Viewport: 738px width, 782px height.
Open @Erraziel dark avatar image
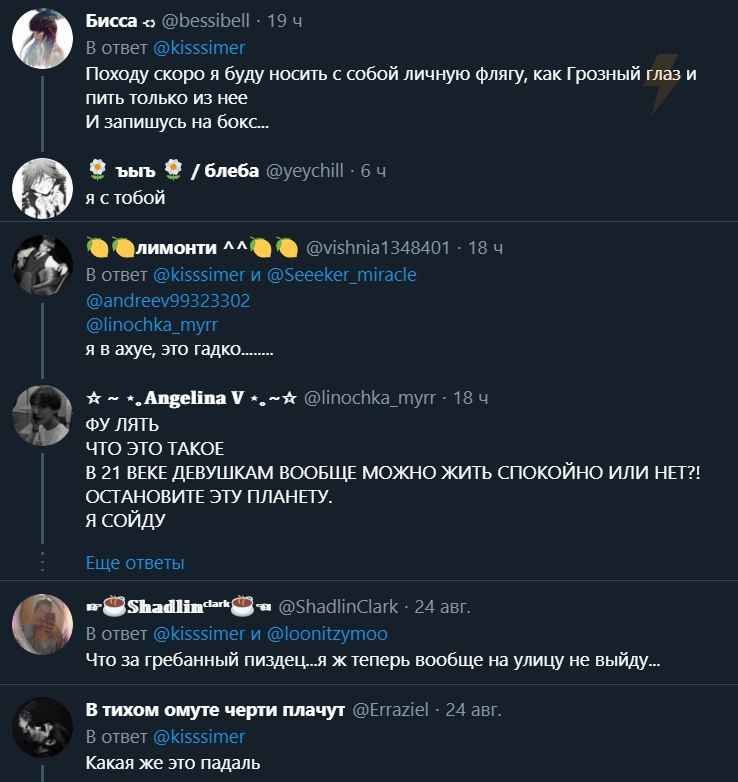click(x=42, y=727)
